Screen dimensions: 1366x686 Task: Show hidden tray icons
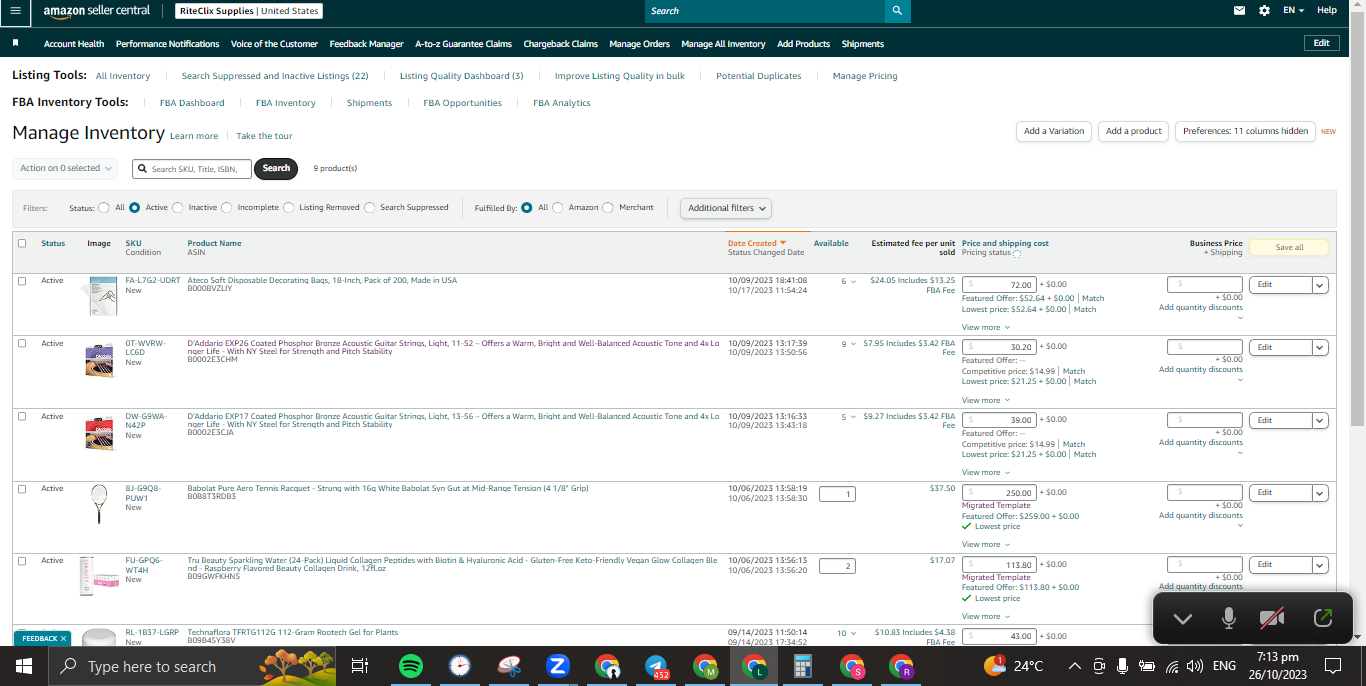[1075, 666]
